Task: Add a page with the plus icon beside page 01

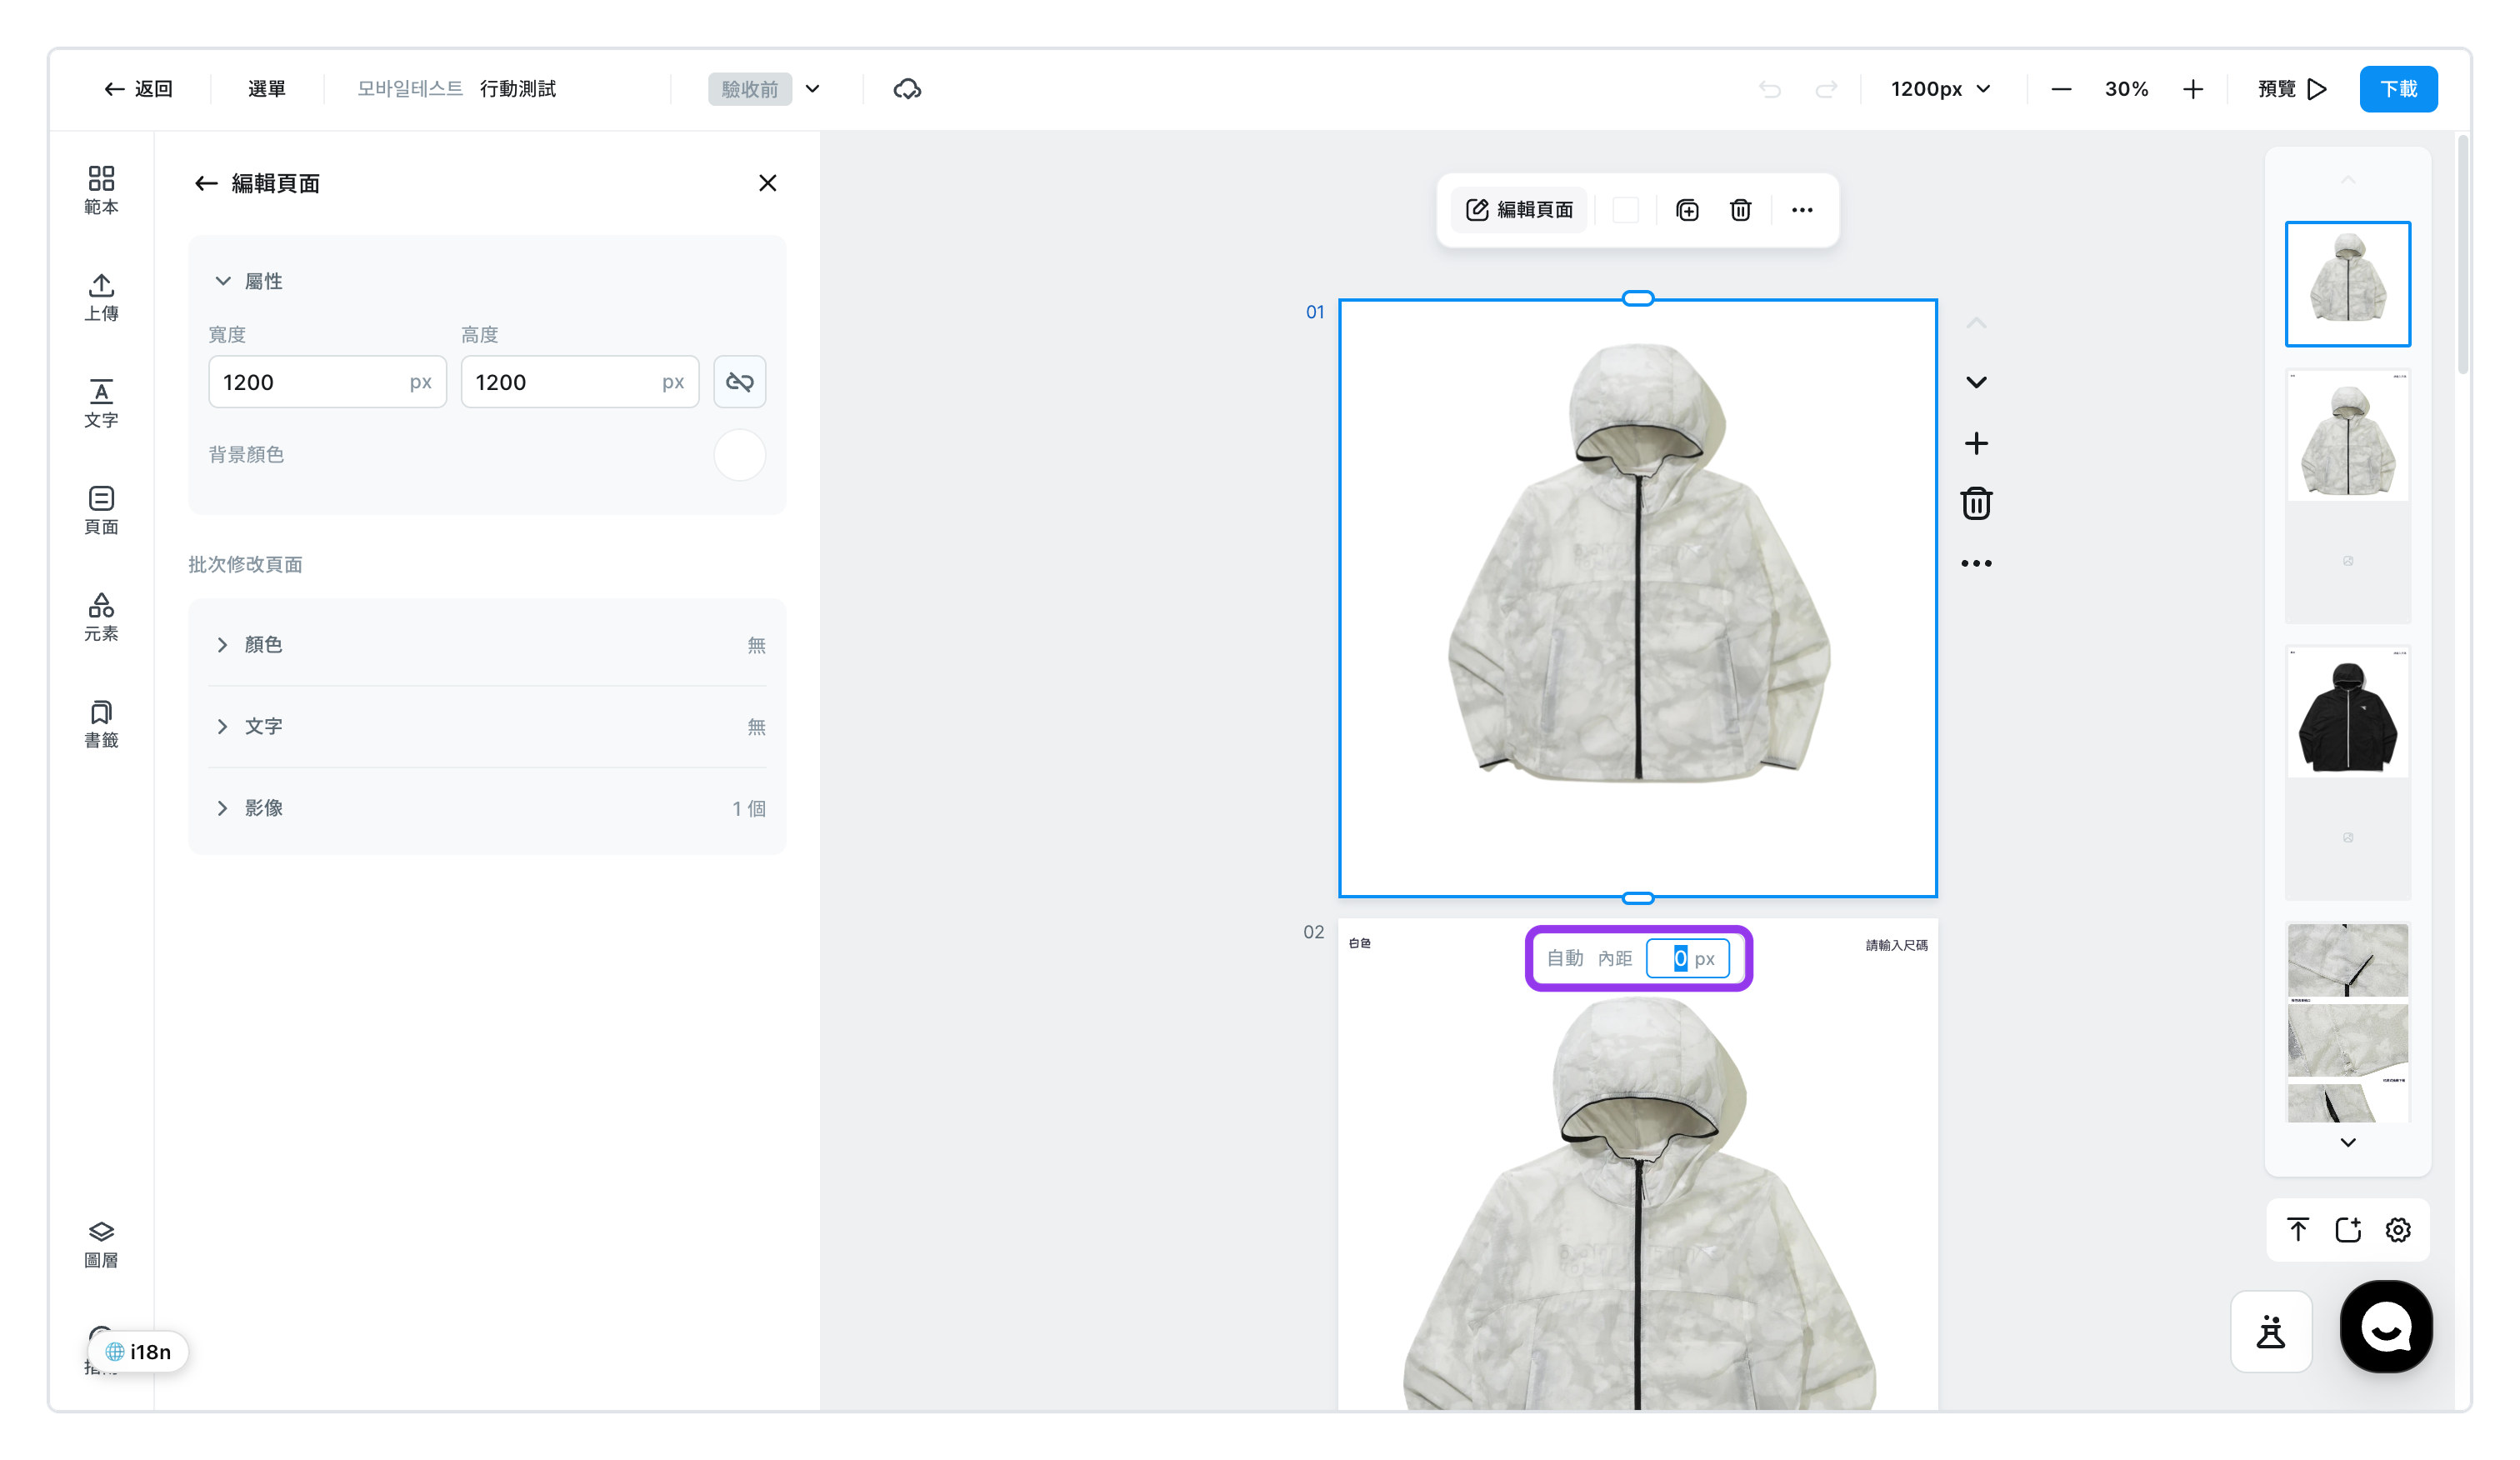Action: (1976, 443)
